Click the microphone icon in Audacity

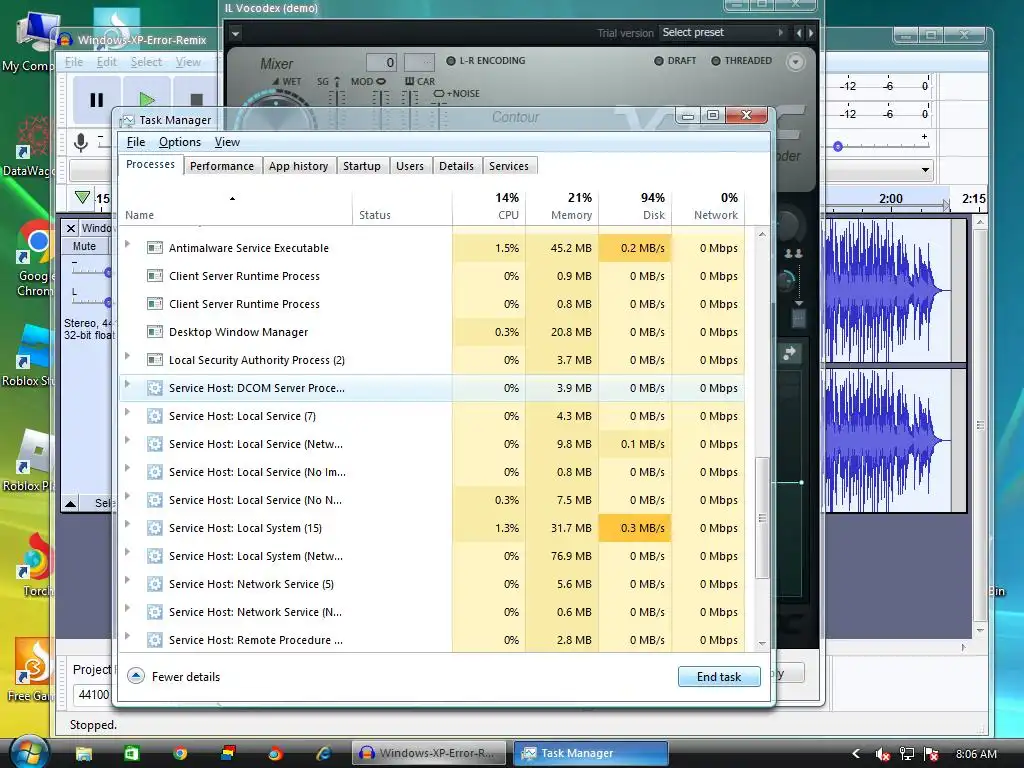point(81,142)
